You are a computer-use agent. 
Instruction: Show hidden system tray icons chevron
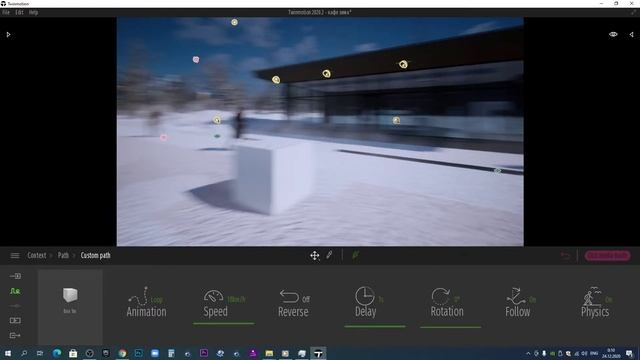pos(528,353)
